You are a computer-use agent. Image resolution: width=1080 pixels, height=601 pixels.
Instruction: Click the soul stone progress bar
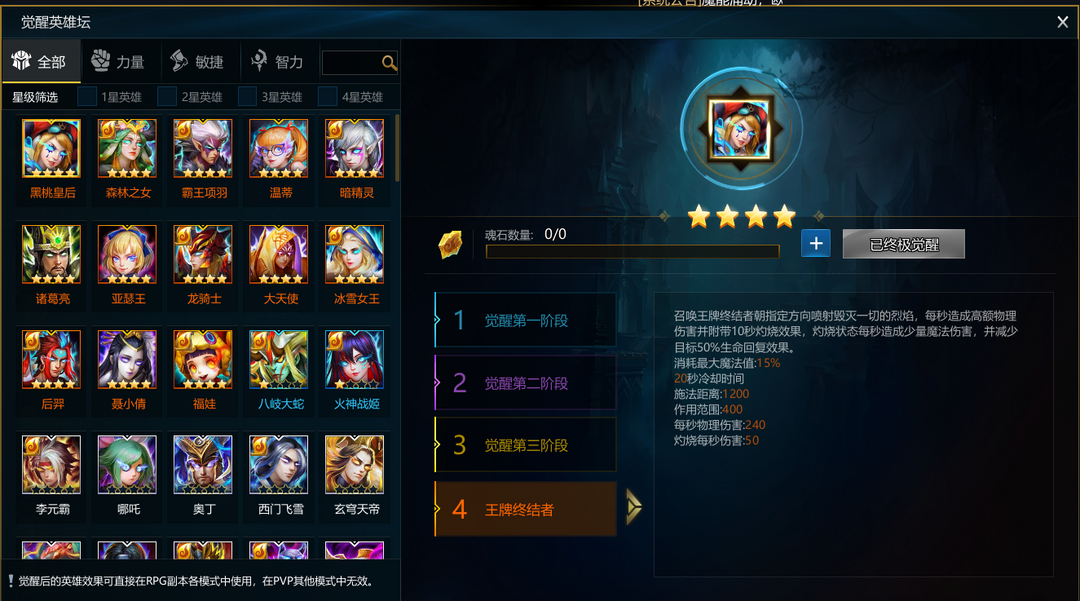(x=632, y=252)
